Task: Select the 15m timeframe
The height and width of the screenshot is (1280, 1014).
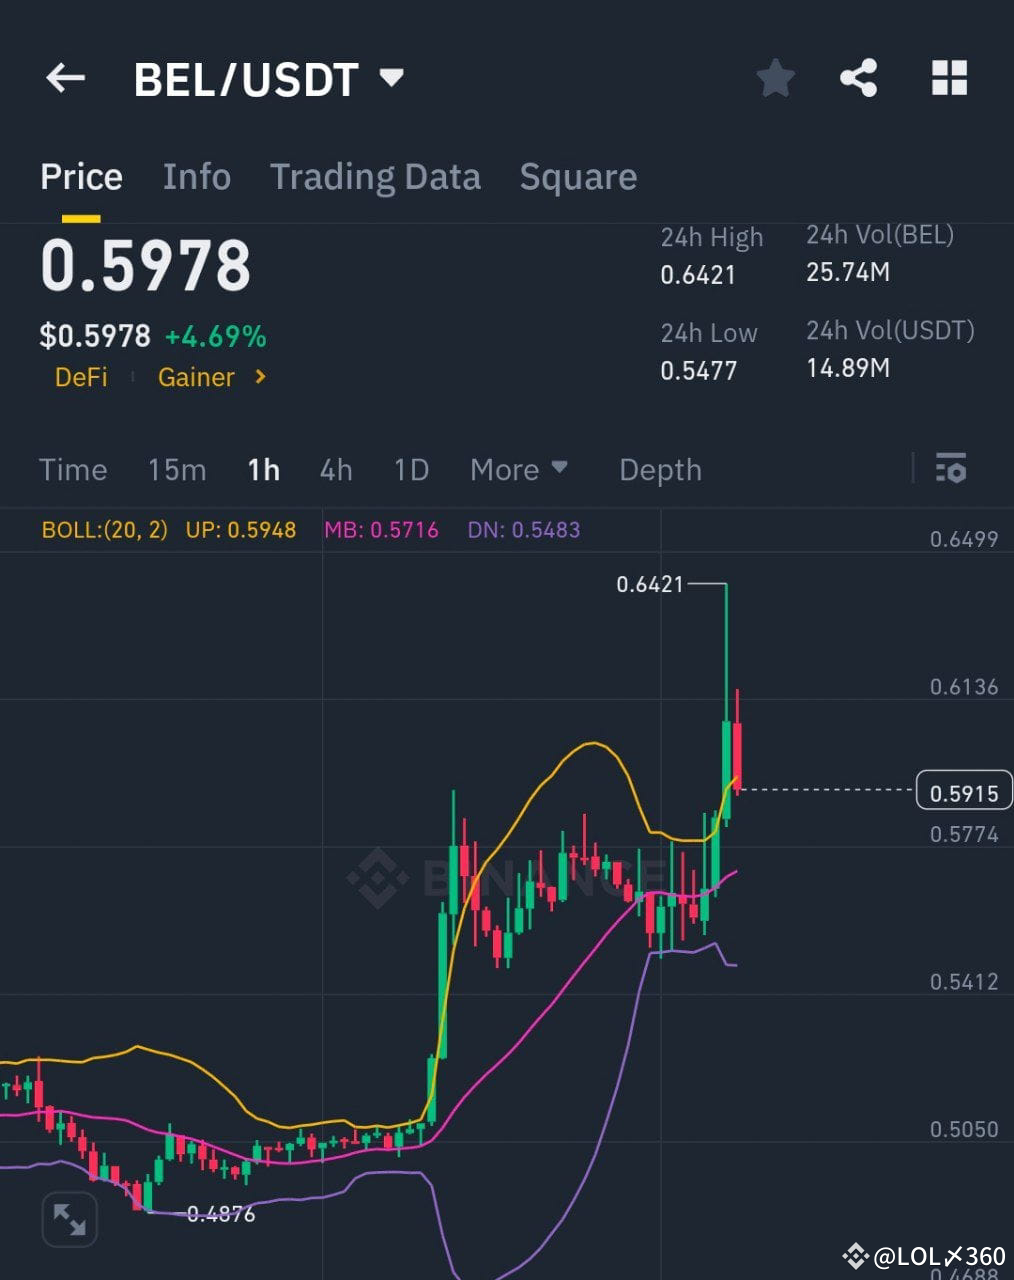Action: click(176, 469)
